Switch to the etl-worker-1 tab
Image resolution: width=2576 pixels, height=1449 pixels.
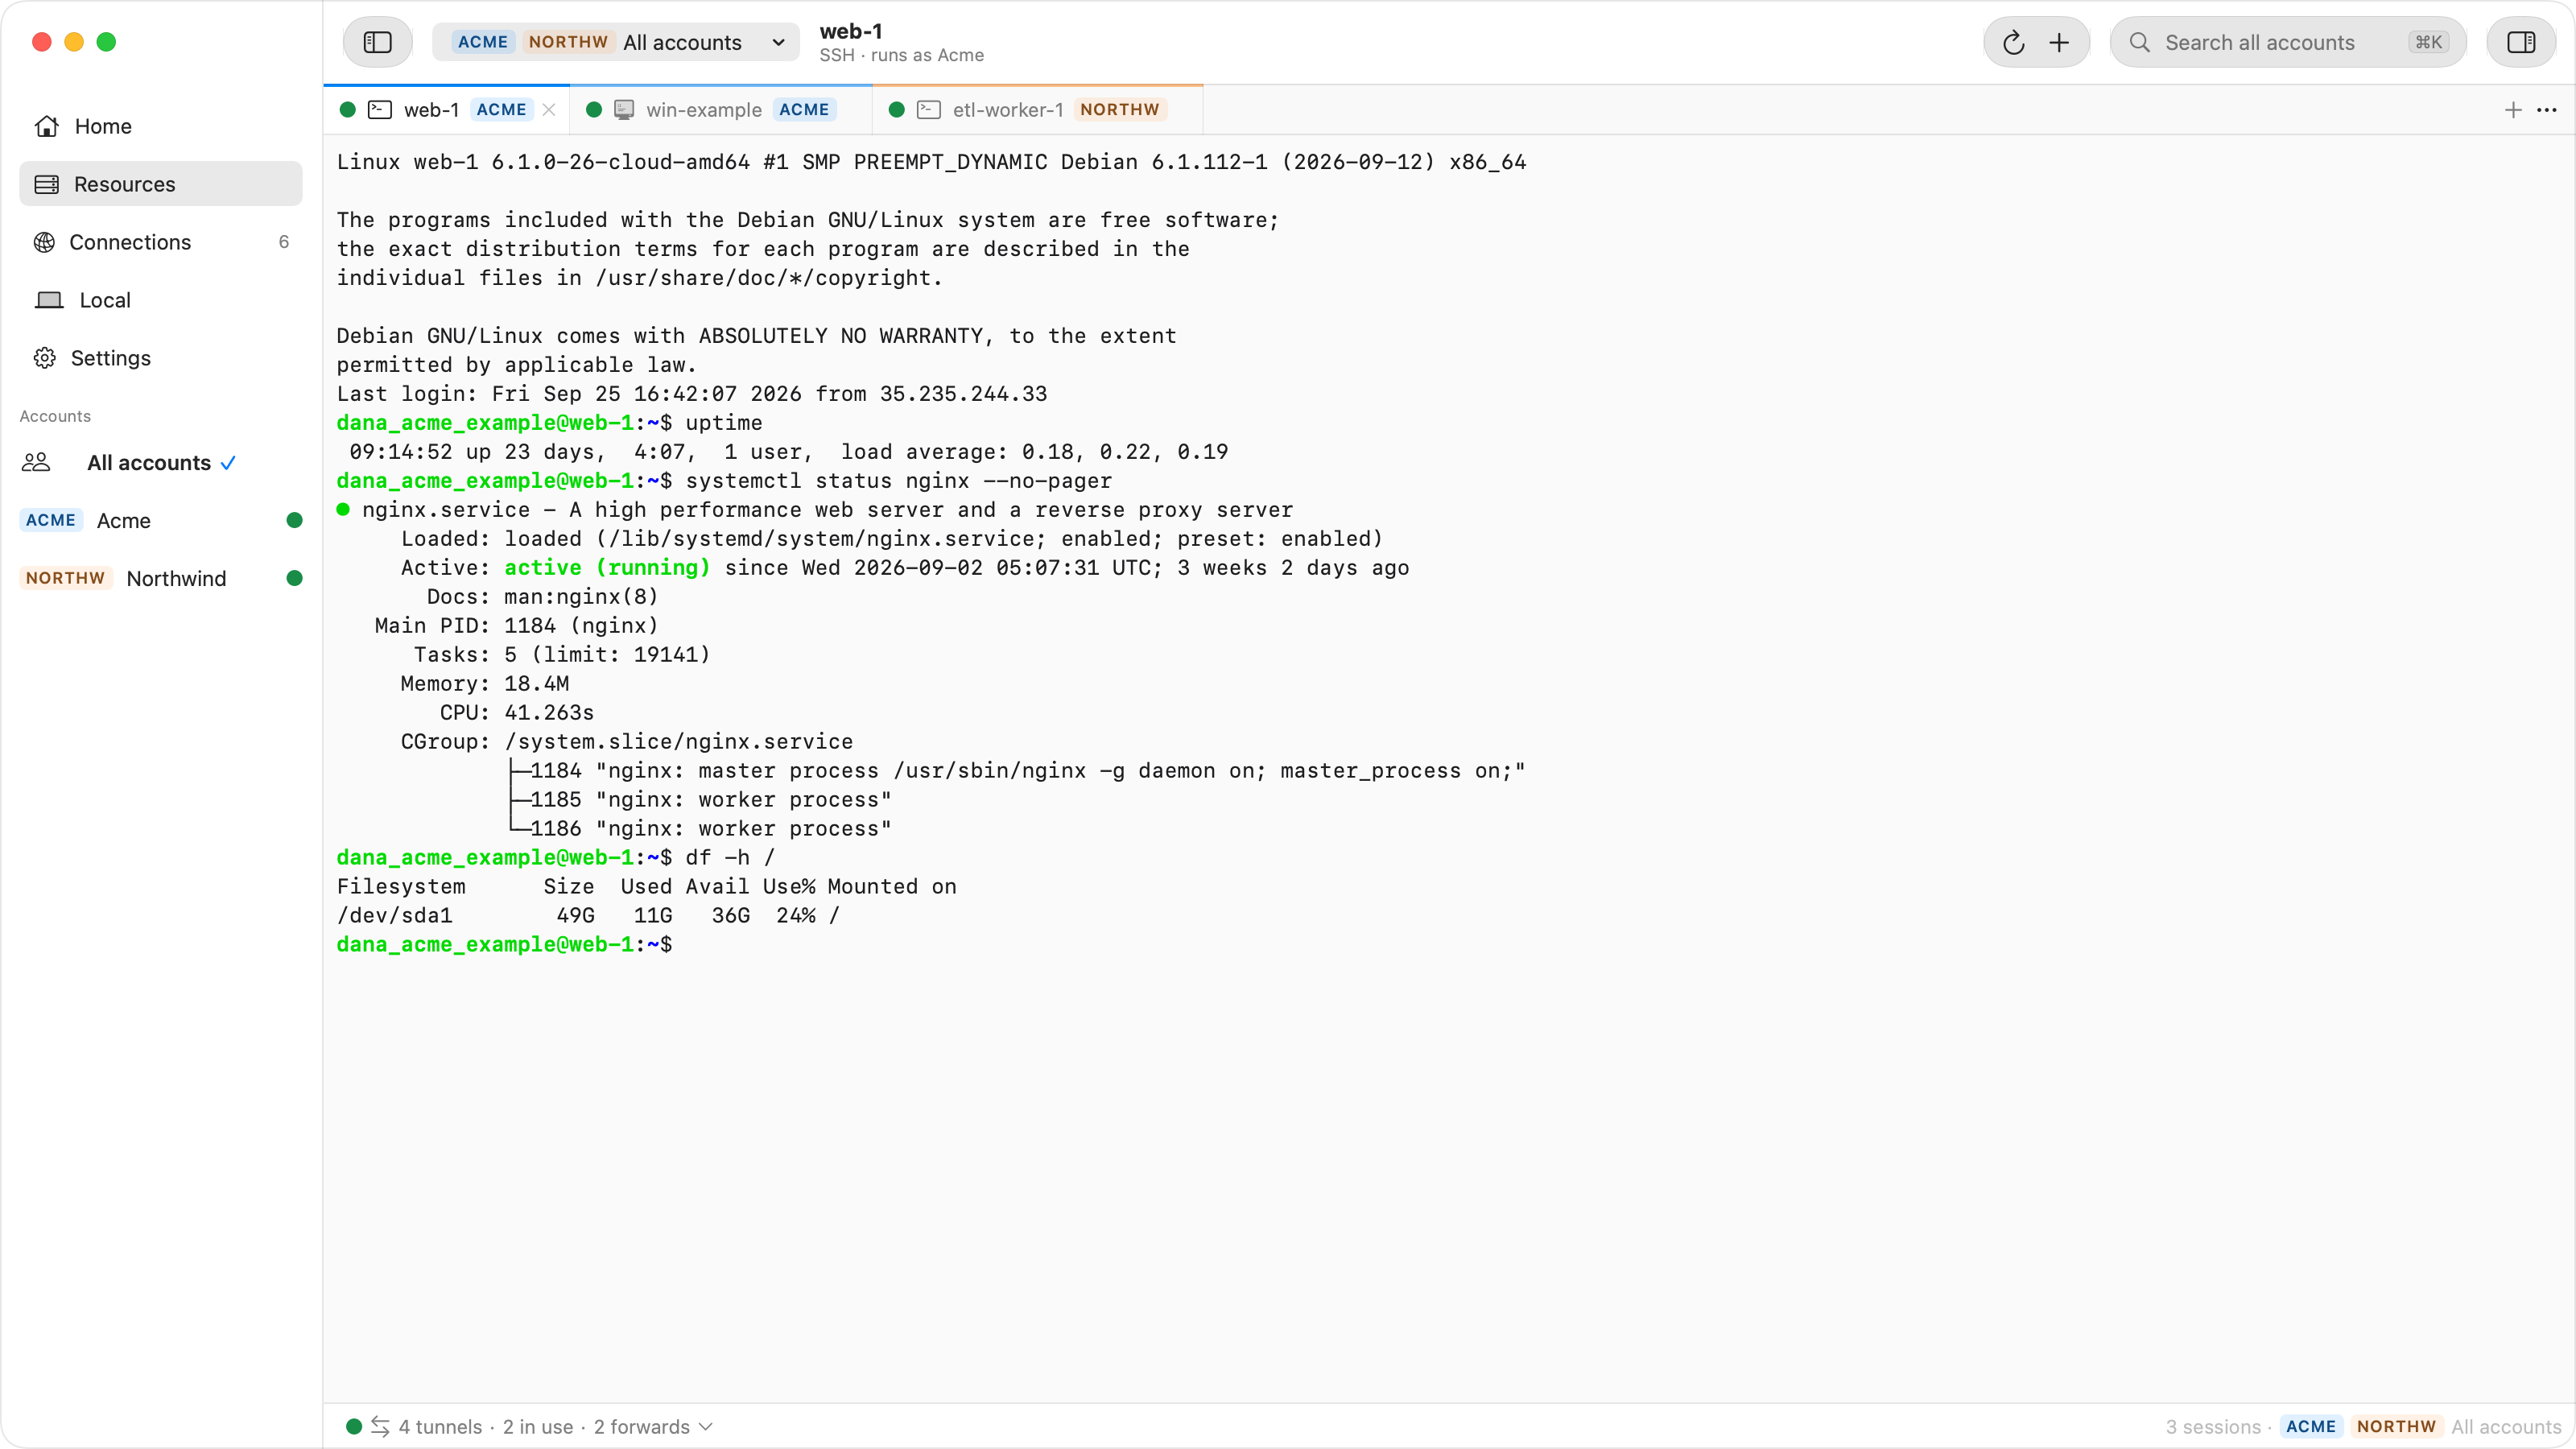click(1038, 110)
